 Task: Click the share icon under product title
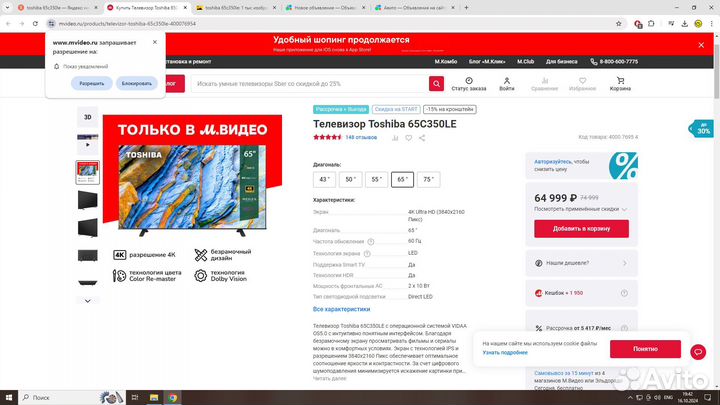422,138
